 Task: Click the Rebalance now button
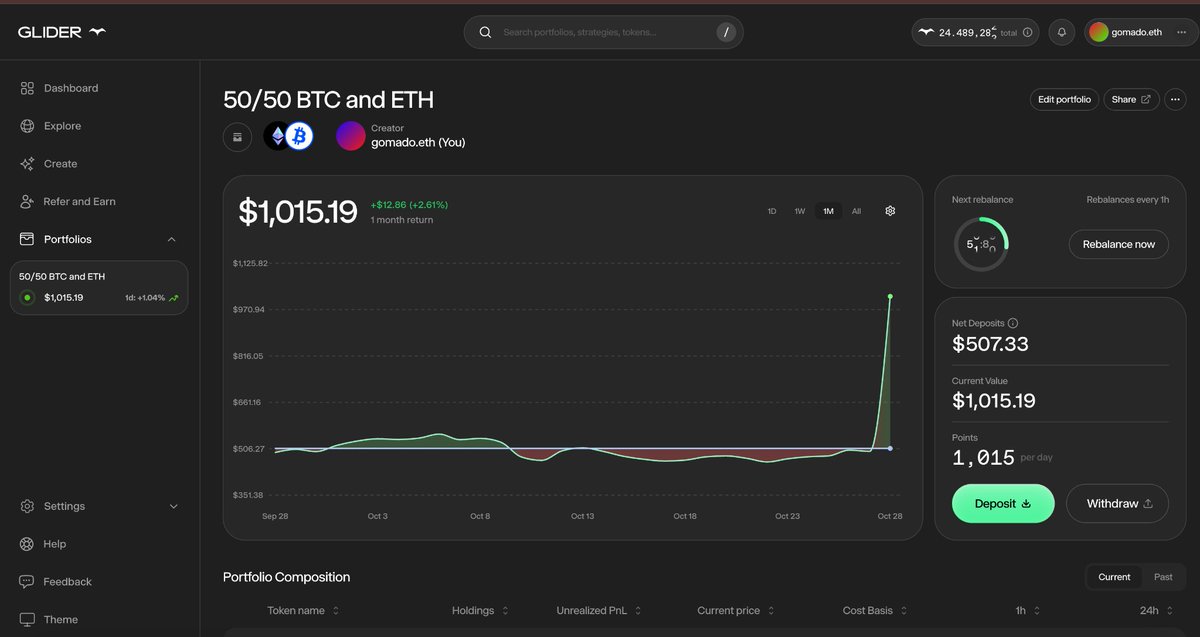pyautogui.click(x=1118, y=244)
